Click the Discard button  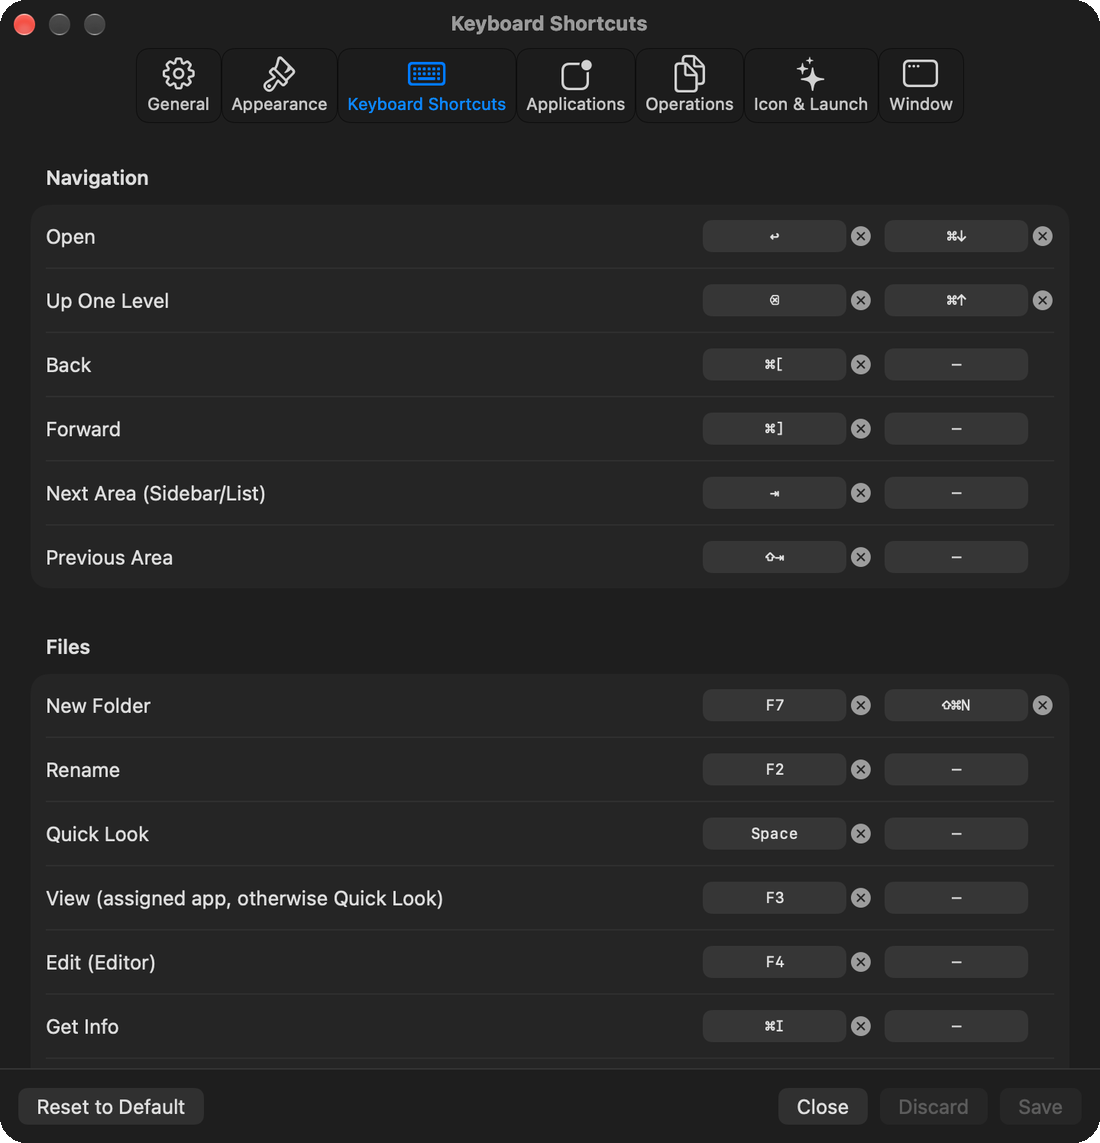pyautogui.click(x=933, y=1107)
